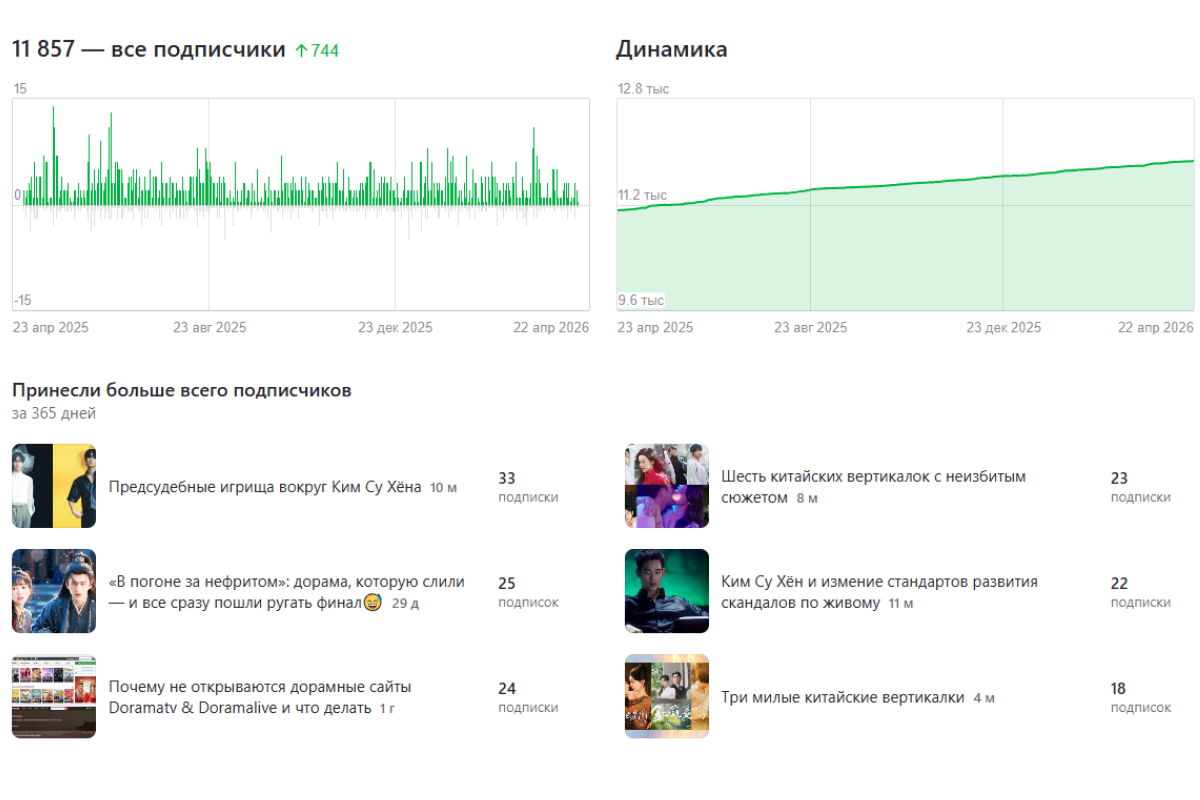Image resolution: width=1200 pixels, height=800 pixels.
Task: Click the green ↑744 growth indicator
Action: (317, 50)
